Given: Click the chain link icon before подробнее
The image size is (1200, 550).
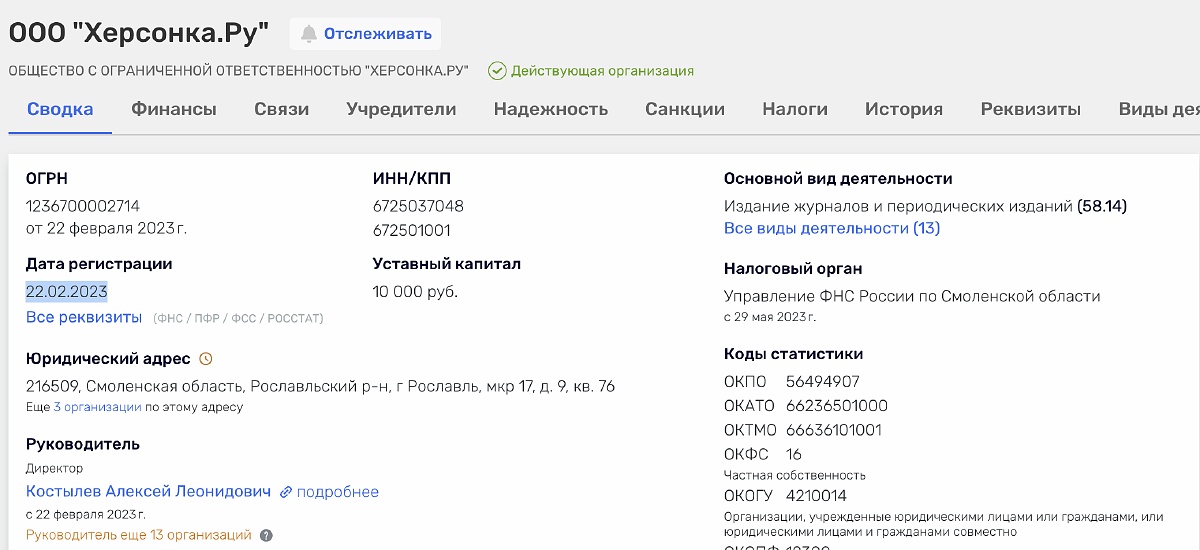Looking at the screenshot, I should click(x=286, y=492).
